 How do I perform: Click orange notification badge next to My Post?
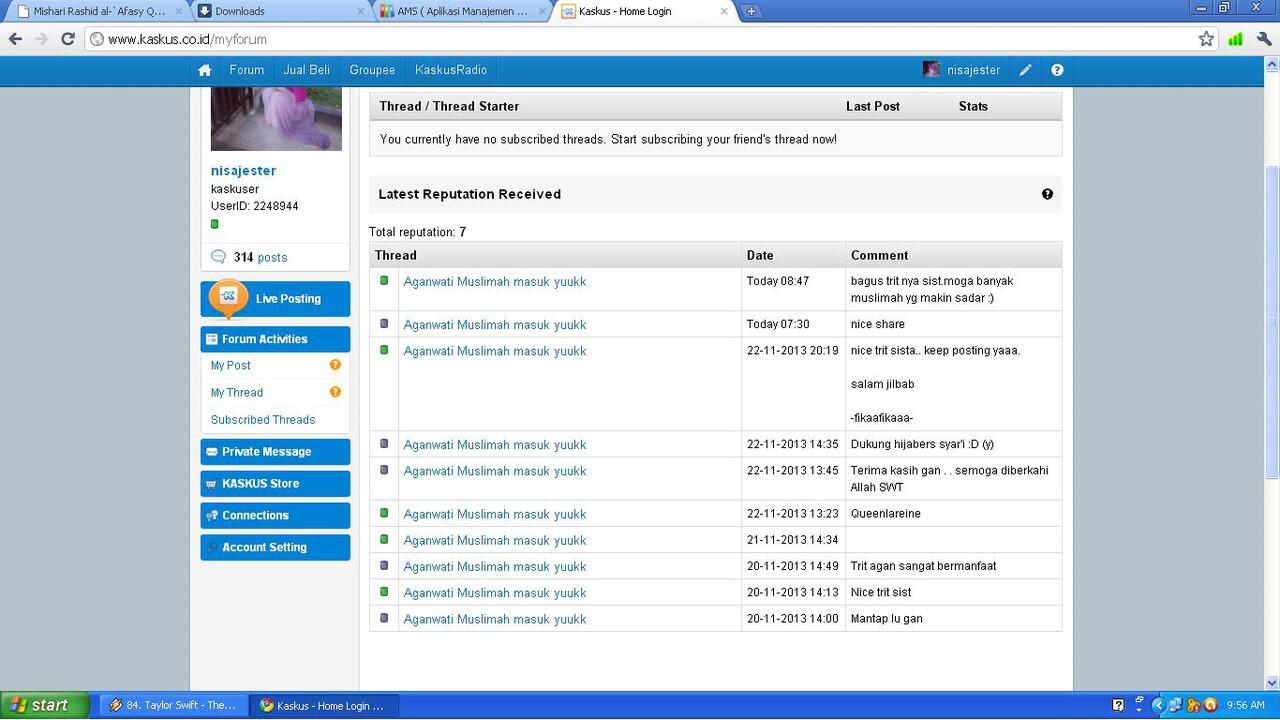335,365
